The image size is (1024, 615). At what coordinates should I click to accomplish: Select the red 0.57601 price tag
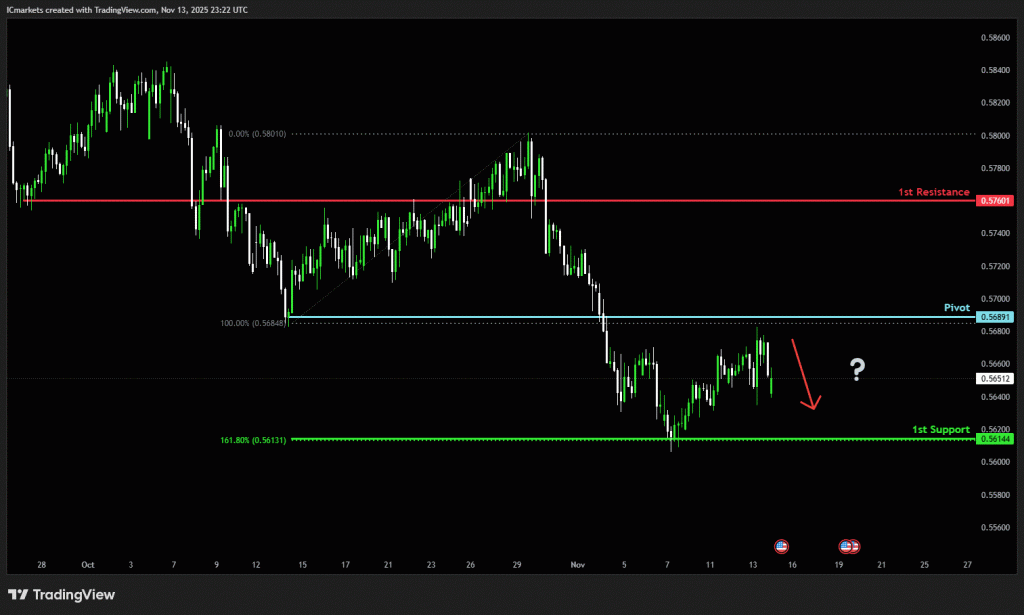(996, 201)
